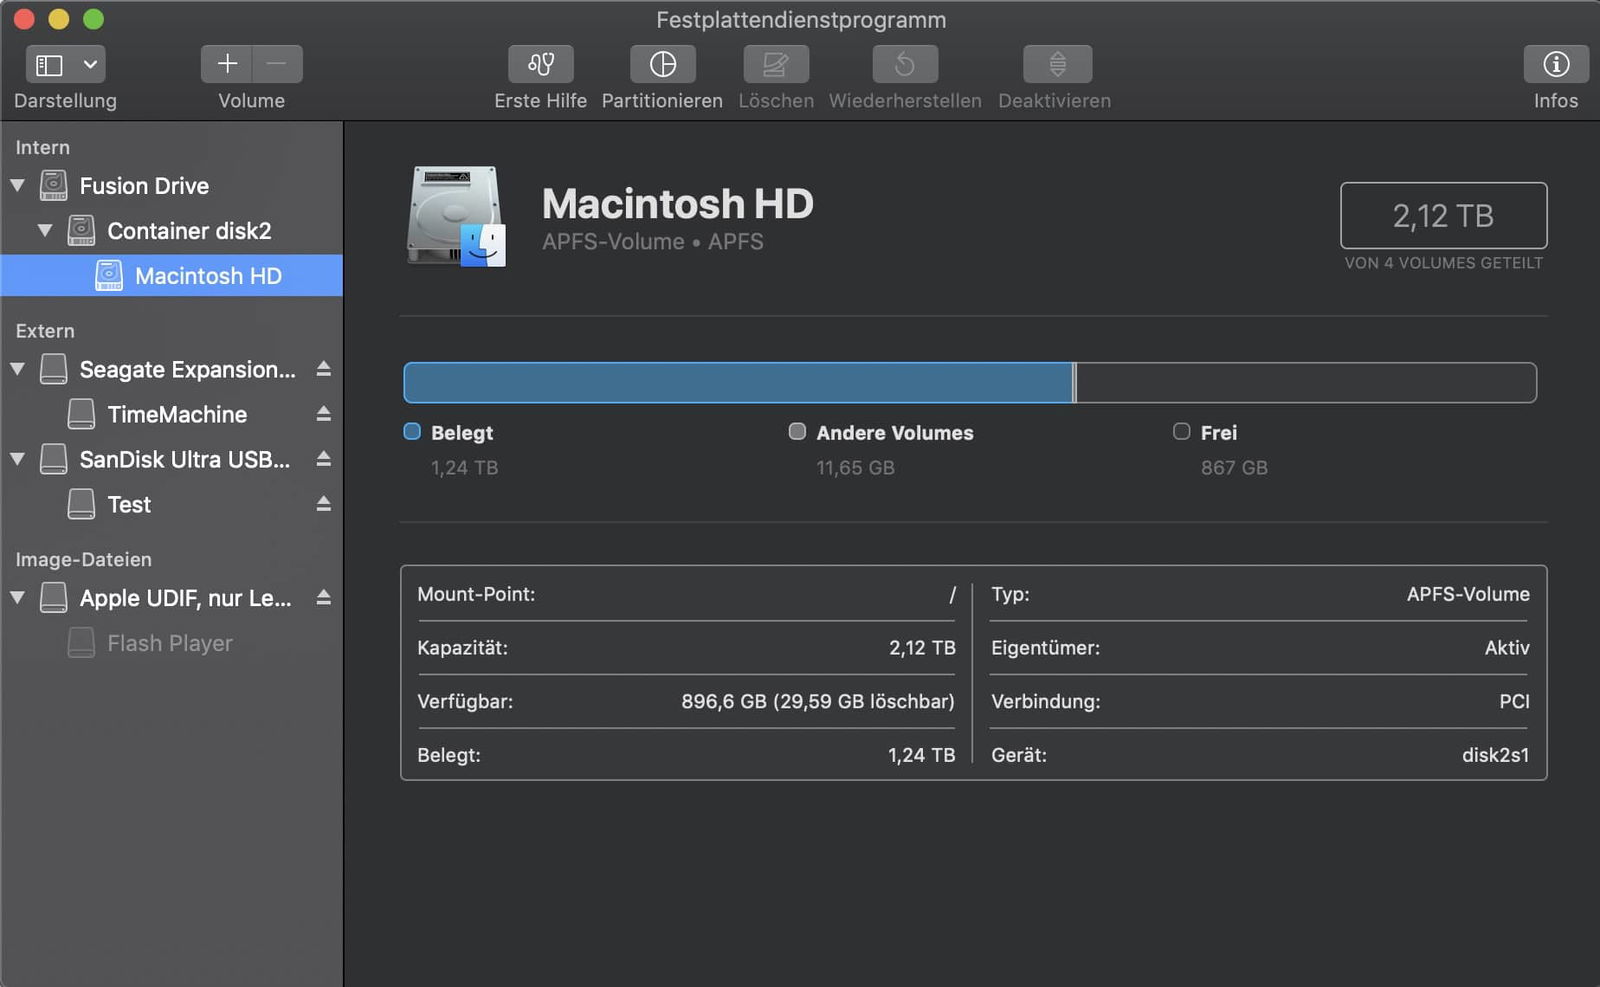The image size is (1600, 987).
Task: Click the APFS-Volume • APFS subtitle
Action: point(653,242)
